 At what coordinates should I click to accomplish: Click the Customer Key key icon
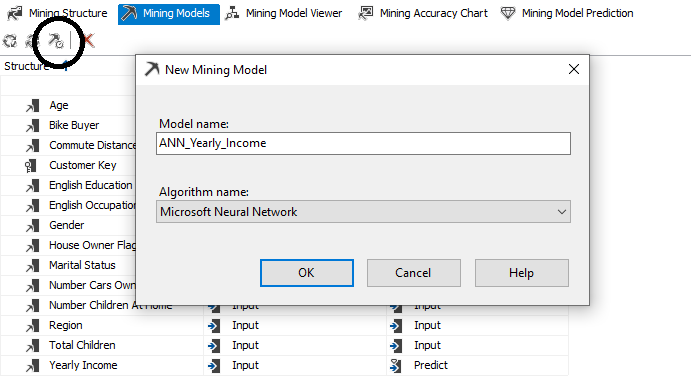coord(30,166)
